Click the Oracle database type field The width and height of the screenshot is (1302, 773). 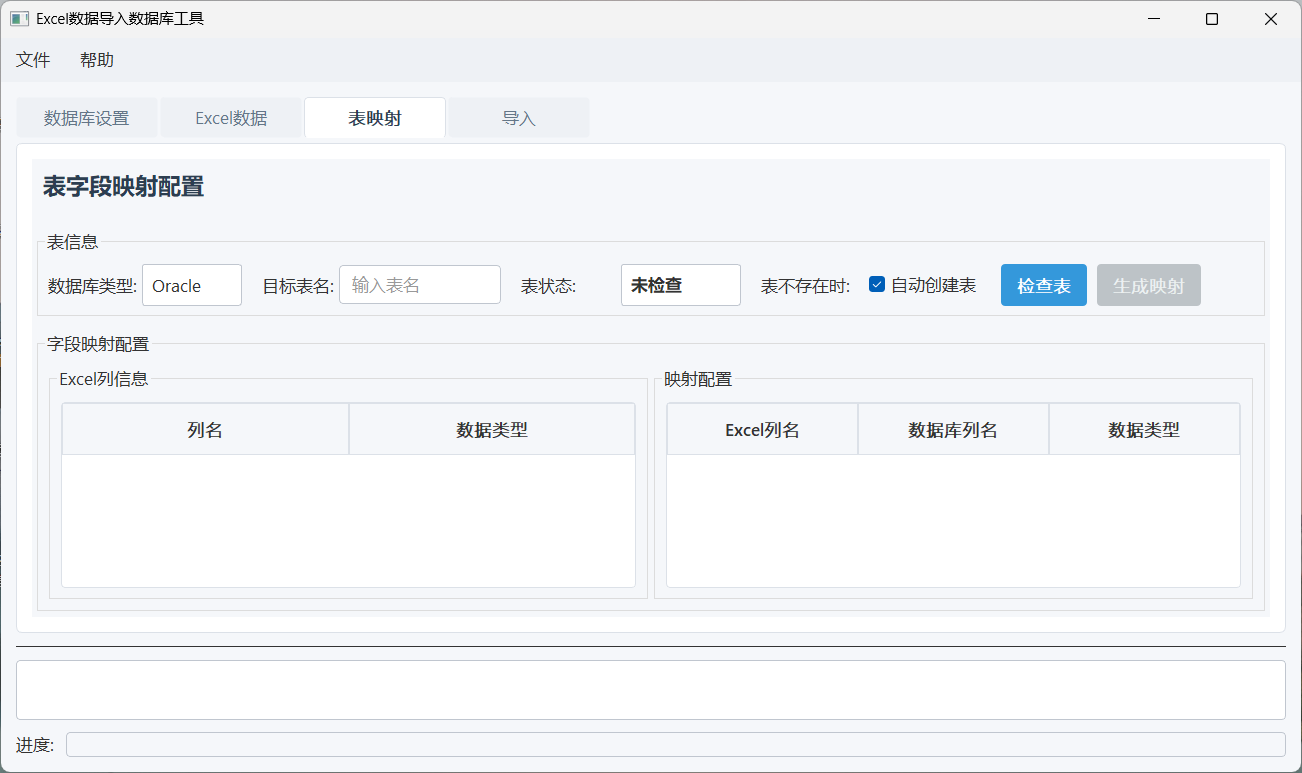point(192,285)
